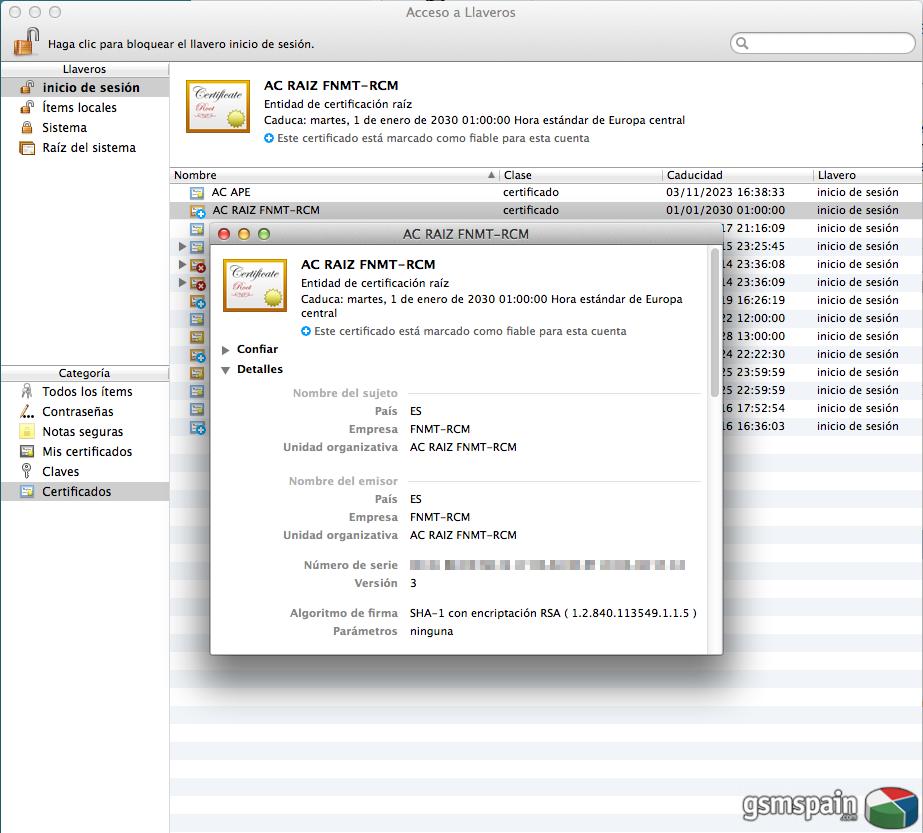The image size is (923, 833).
Task: Click the Empresa value FNMT-RCM under Nombre del sujeto
Action: pos(440,429)
